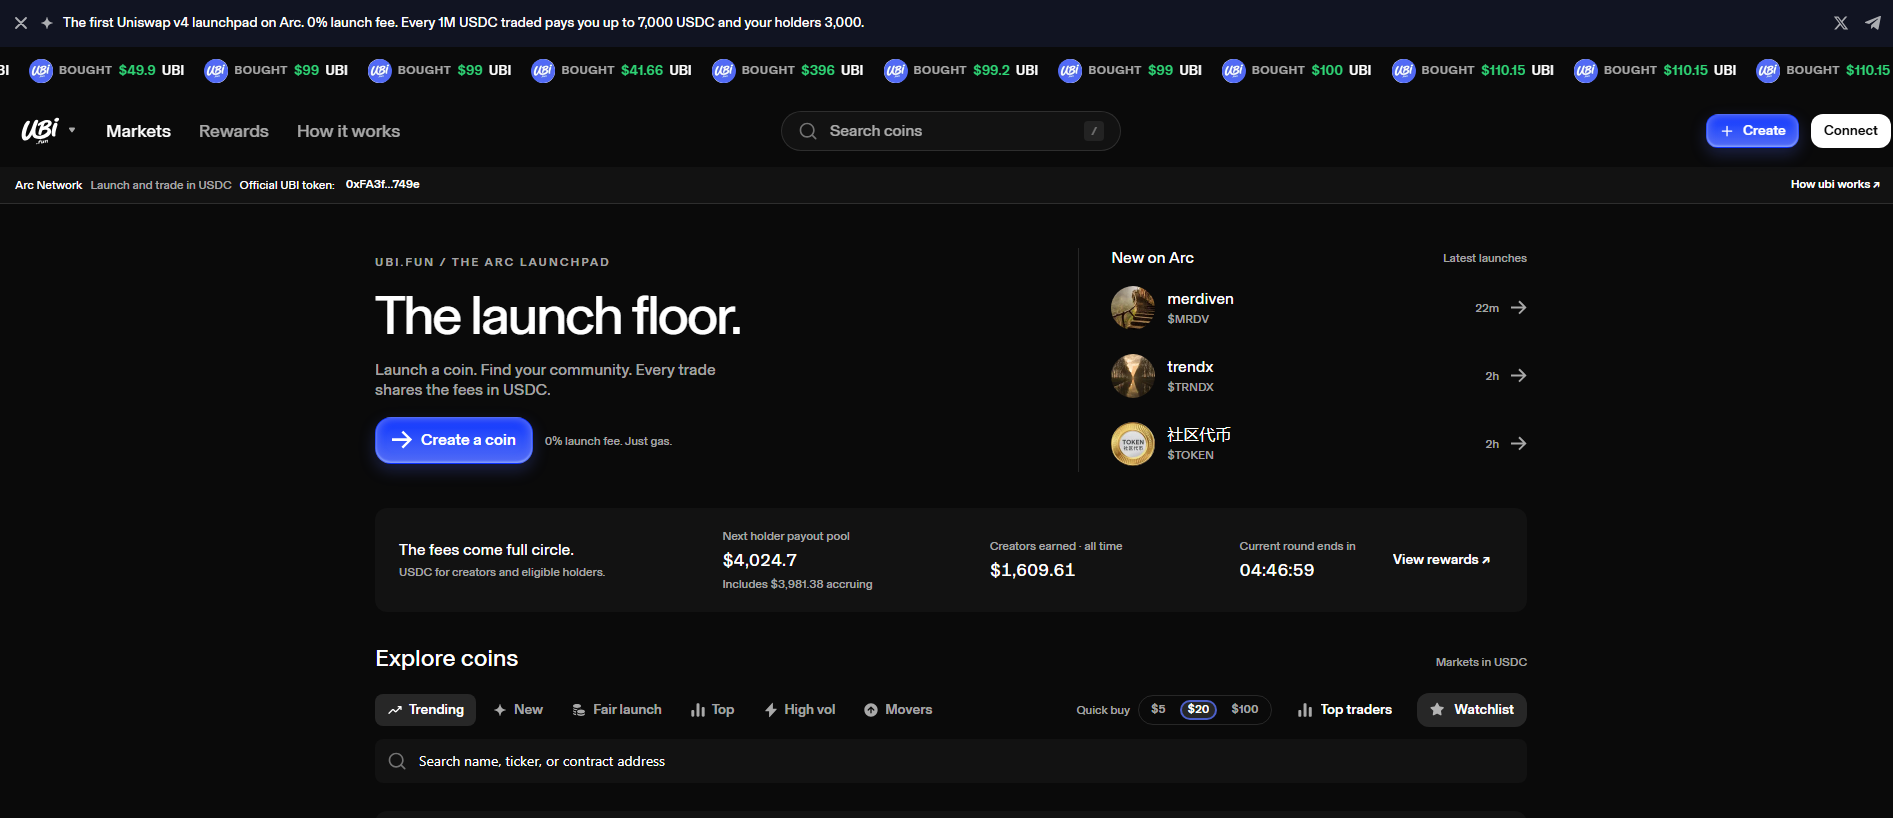Open the merdiven coin avatar

[x=1133, y=308]
